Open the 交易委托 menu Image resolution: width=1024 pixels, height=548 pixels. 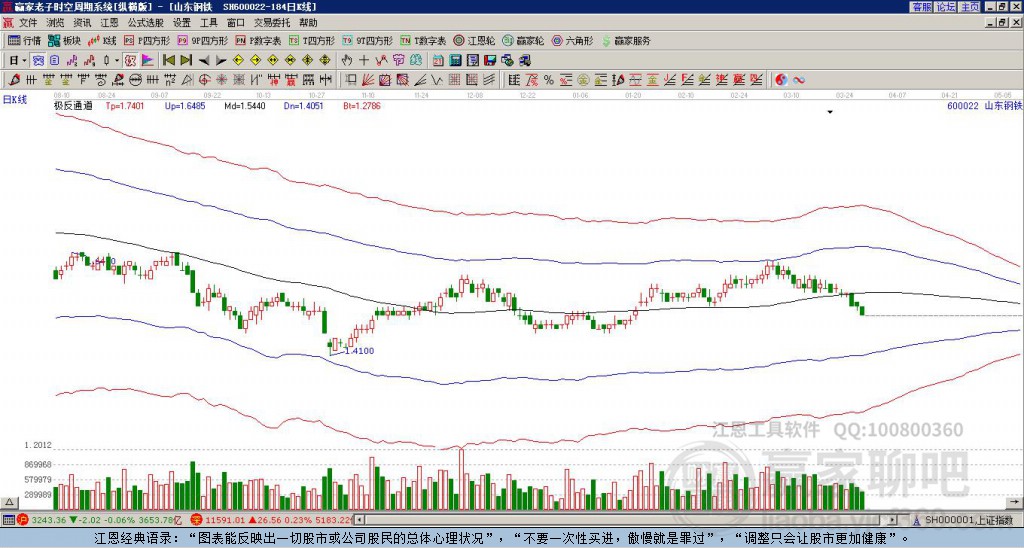[272, 23]
